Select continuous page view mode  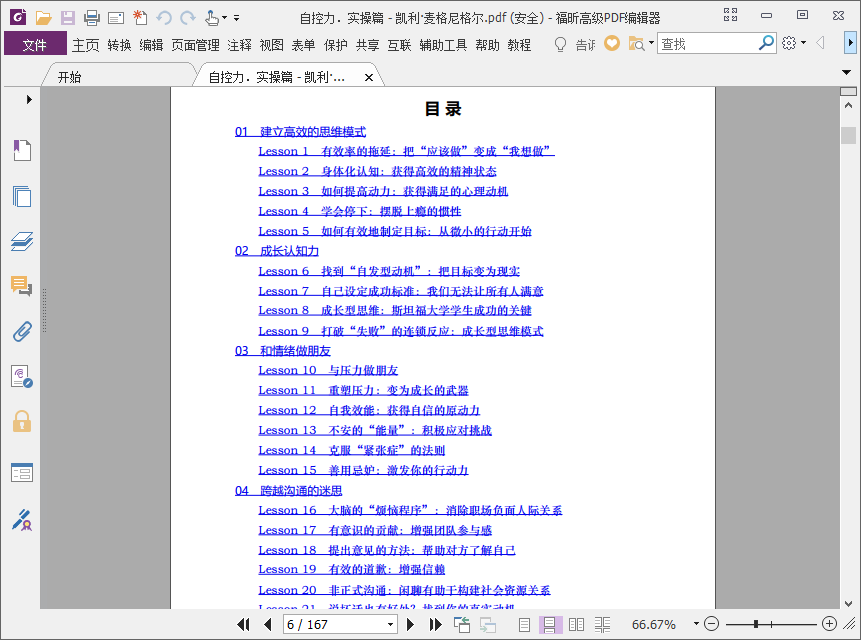(x=550, y=624)
